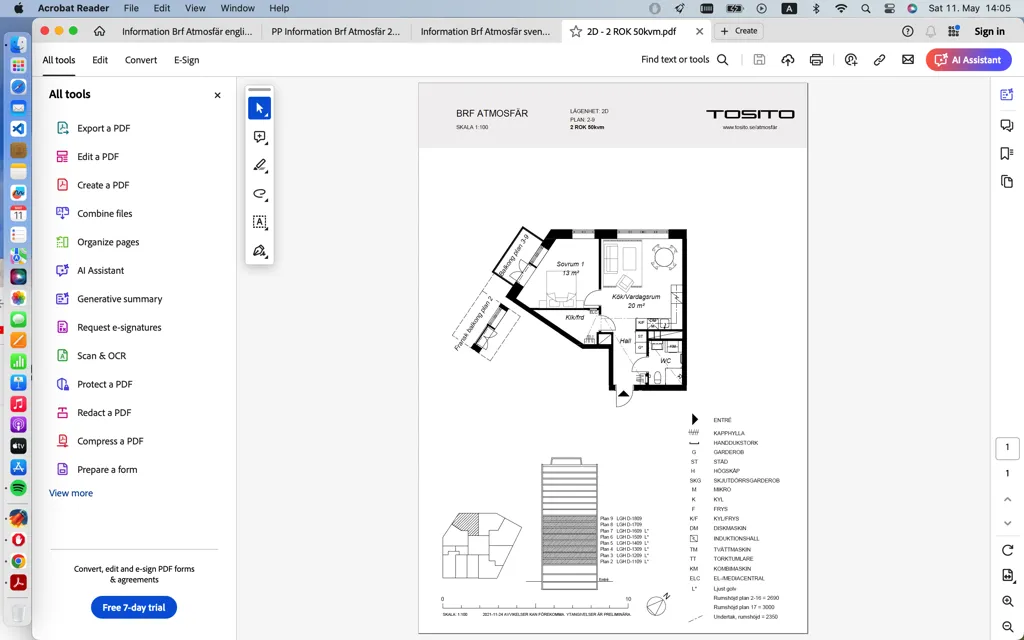The width and height of the screenshot is (1024, 640).
Task: Expand View more tools list
Action: click(71, 493)
